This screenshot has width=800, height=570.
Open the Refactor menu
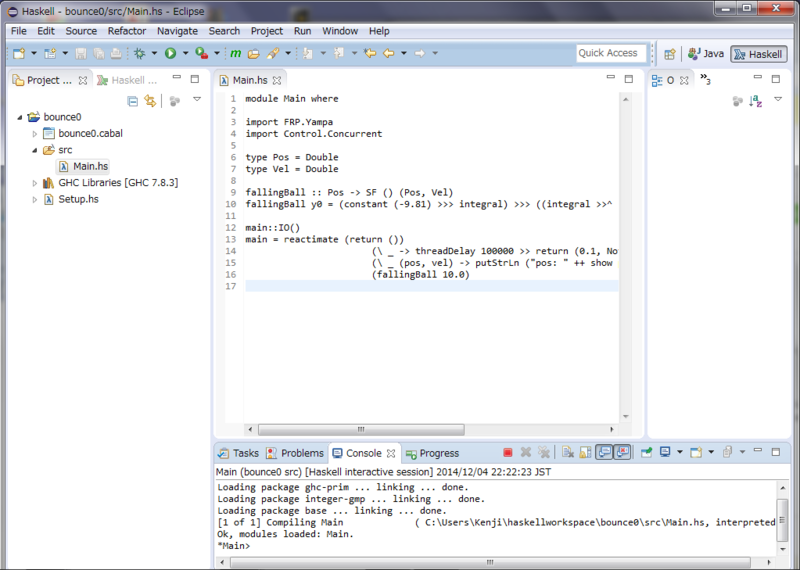point(127,31)
